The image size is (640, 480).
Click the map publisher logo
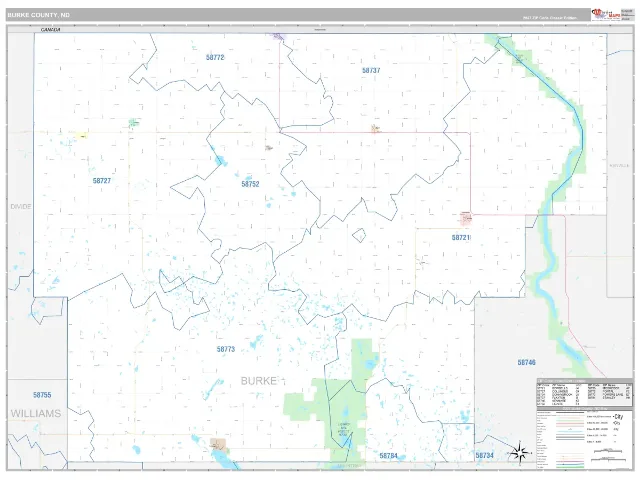point(606,15)
